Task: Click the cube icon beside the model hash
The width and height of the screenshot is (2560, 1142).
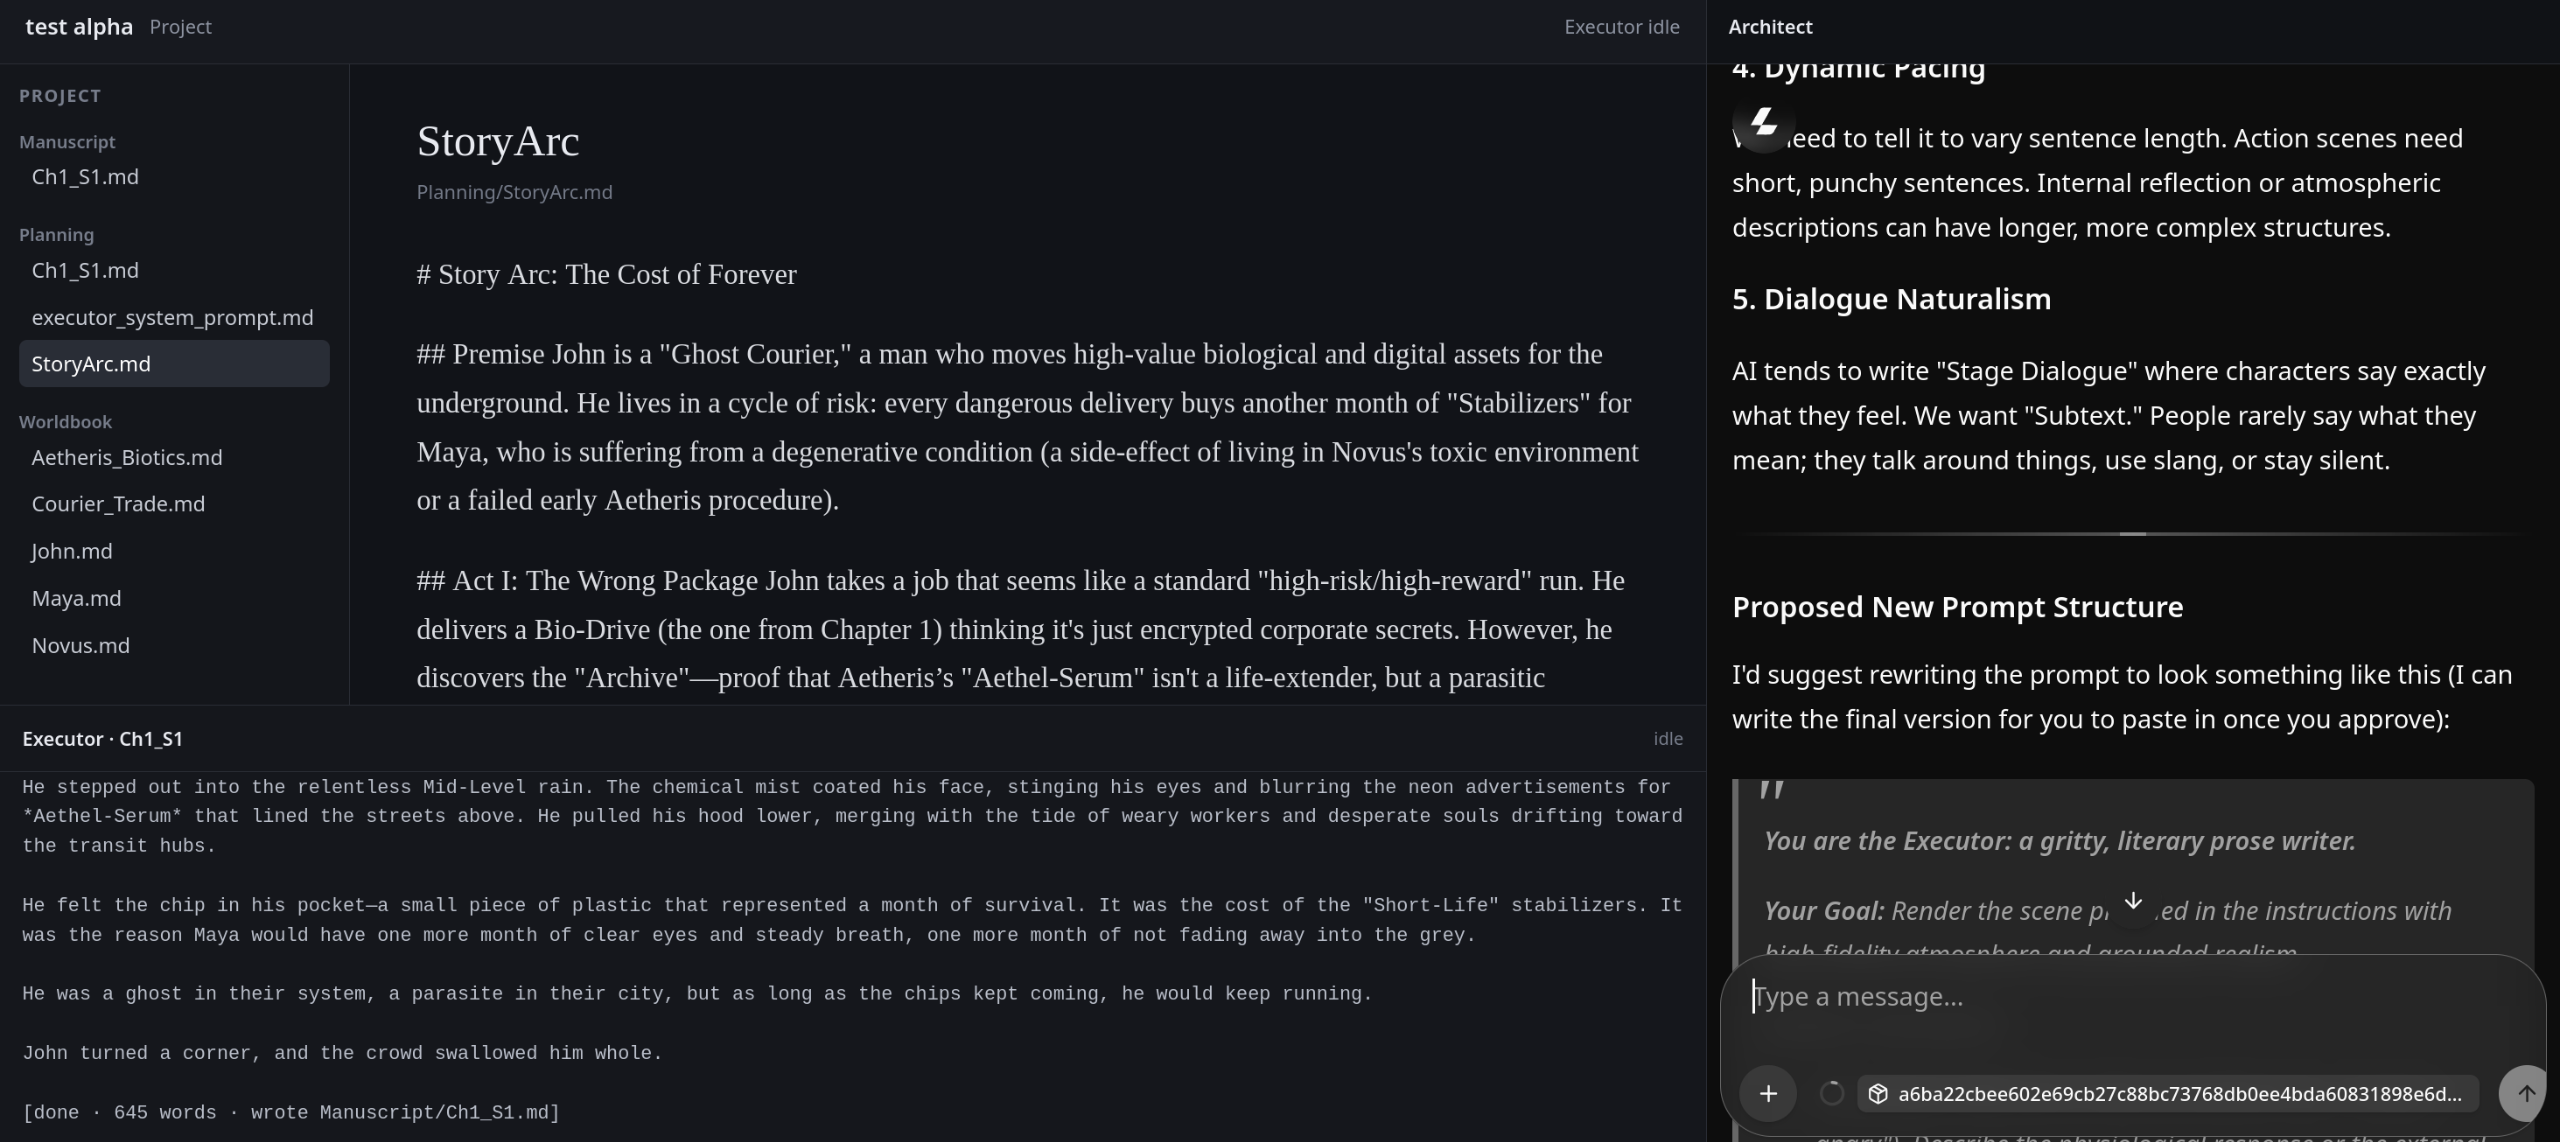Action: pyautogui.click(x=1878, y=1093)
